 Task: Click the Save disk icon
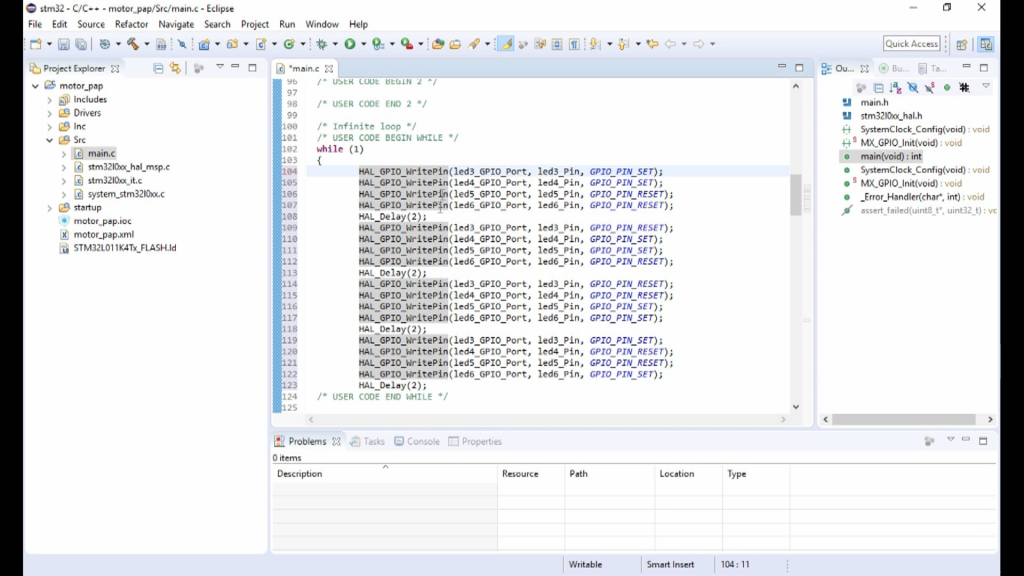pyautogui.click(x=63, y=44)
